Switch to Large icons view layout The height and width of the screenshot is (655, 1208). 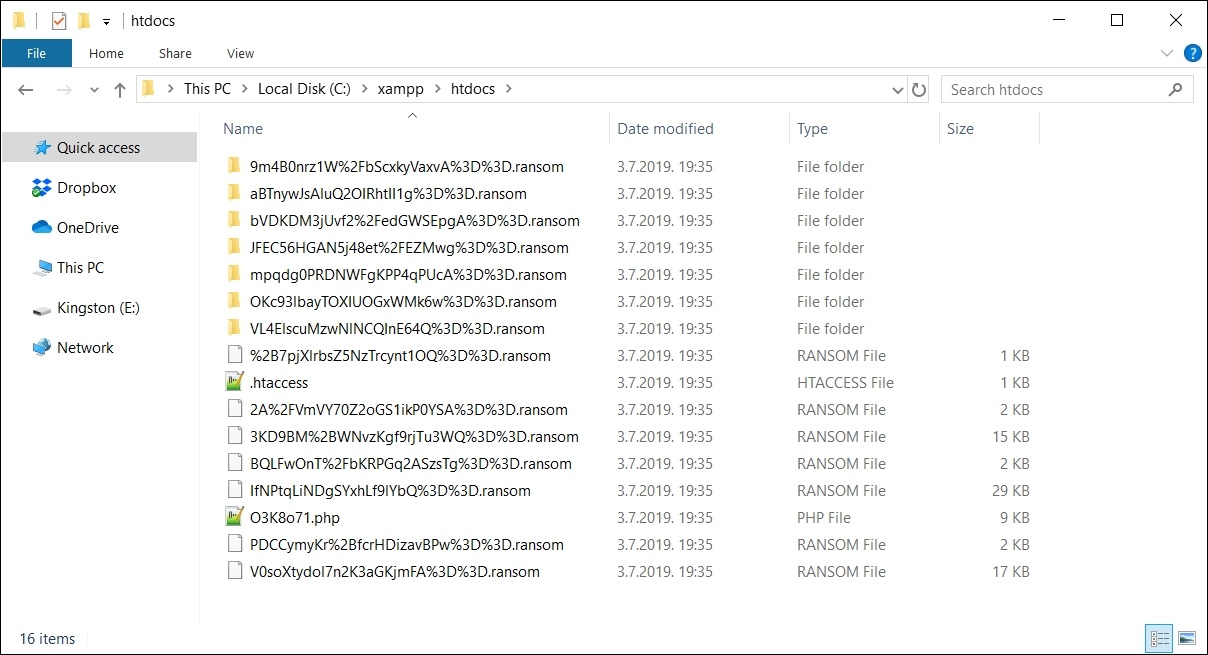click(x=1187, y=638)
